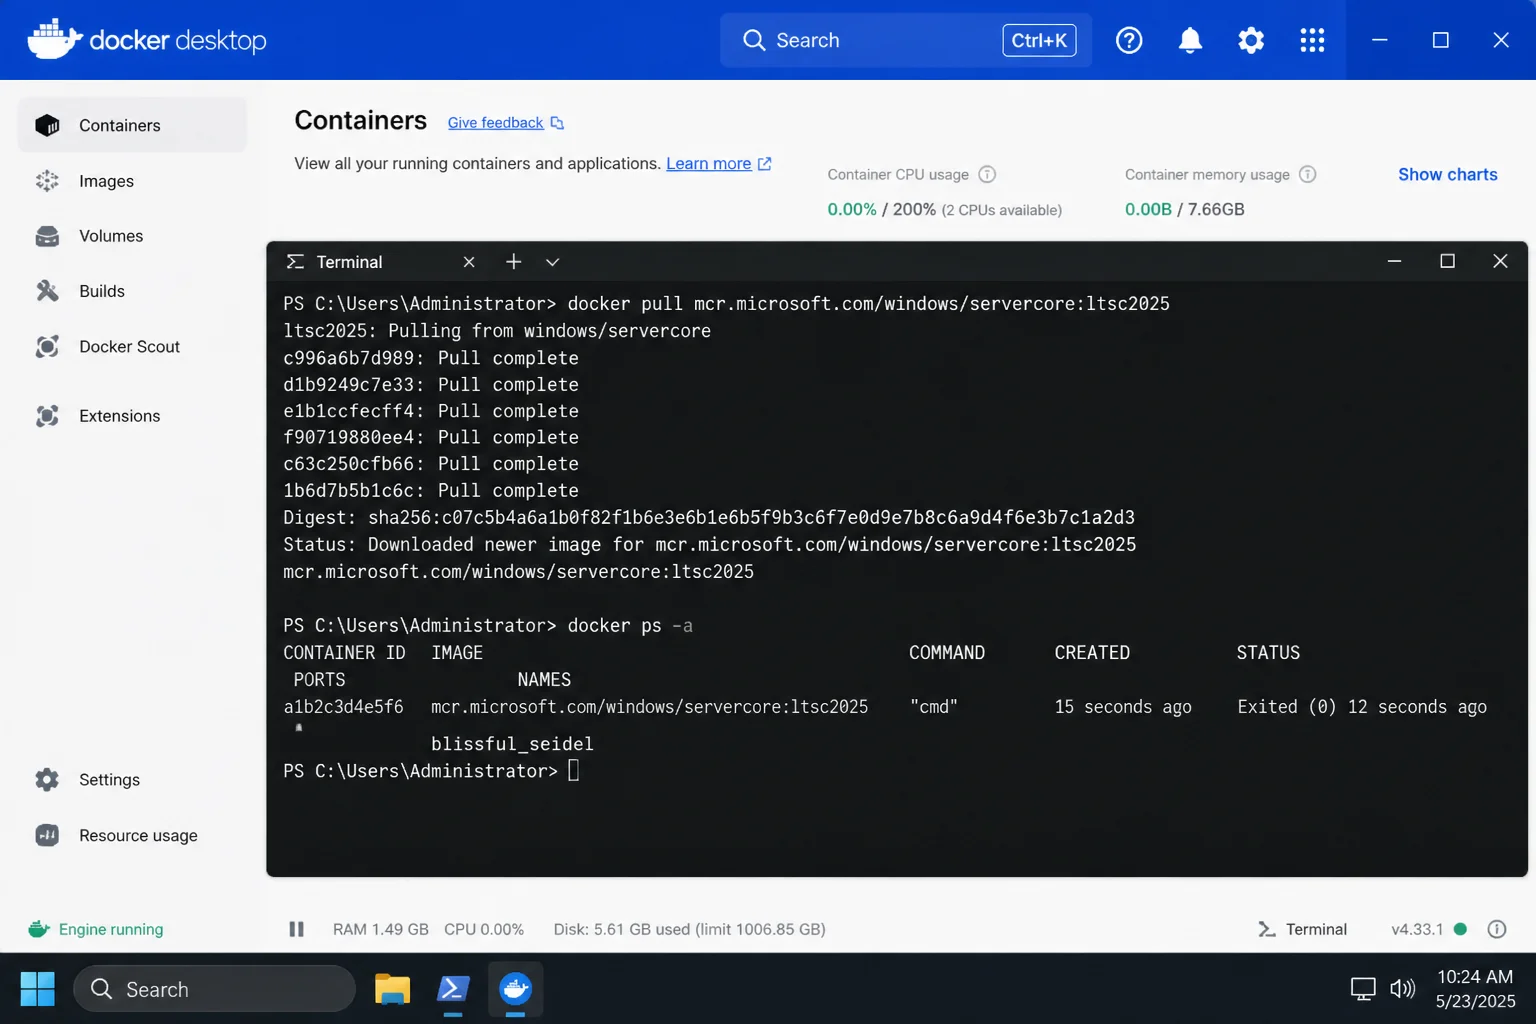The height and width of the screenshot is (1024, 1536).
Task: Click the Docker Desktop whale logo
Action: click(x=54, y=39)
